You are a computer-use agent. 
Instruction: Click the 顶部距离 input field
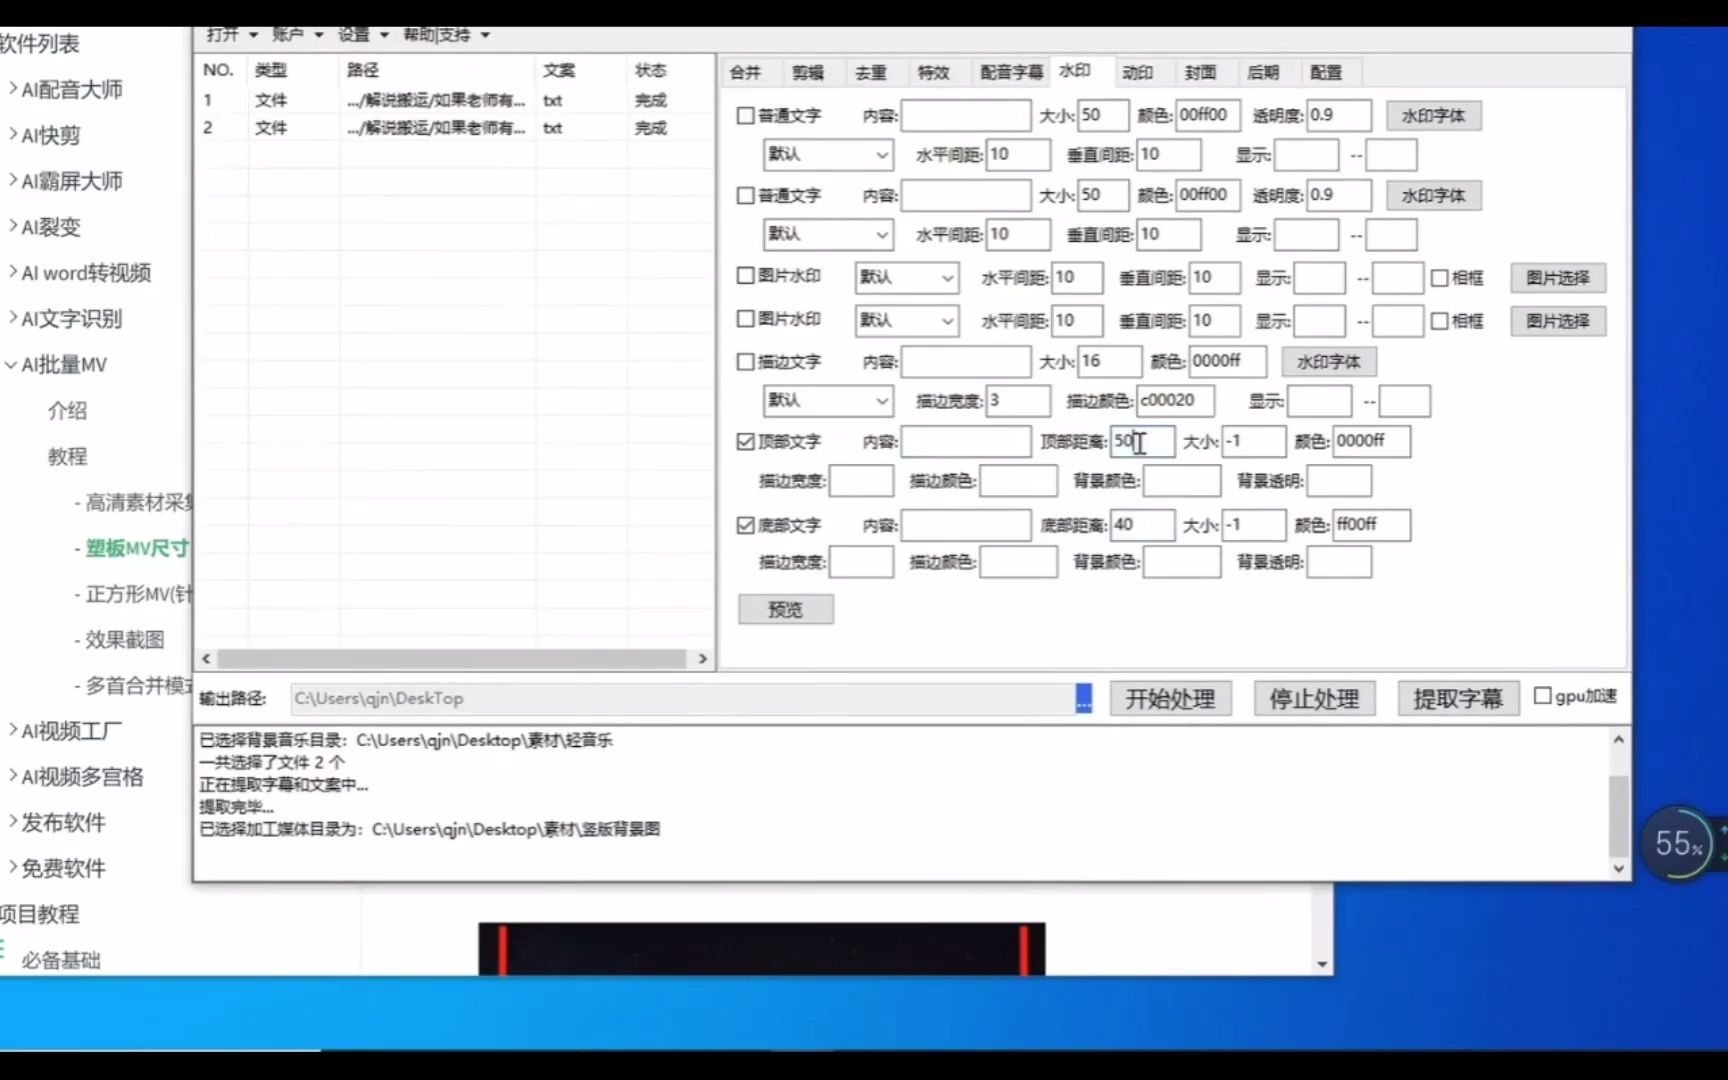[1143, 441]
